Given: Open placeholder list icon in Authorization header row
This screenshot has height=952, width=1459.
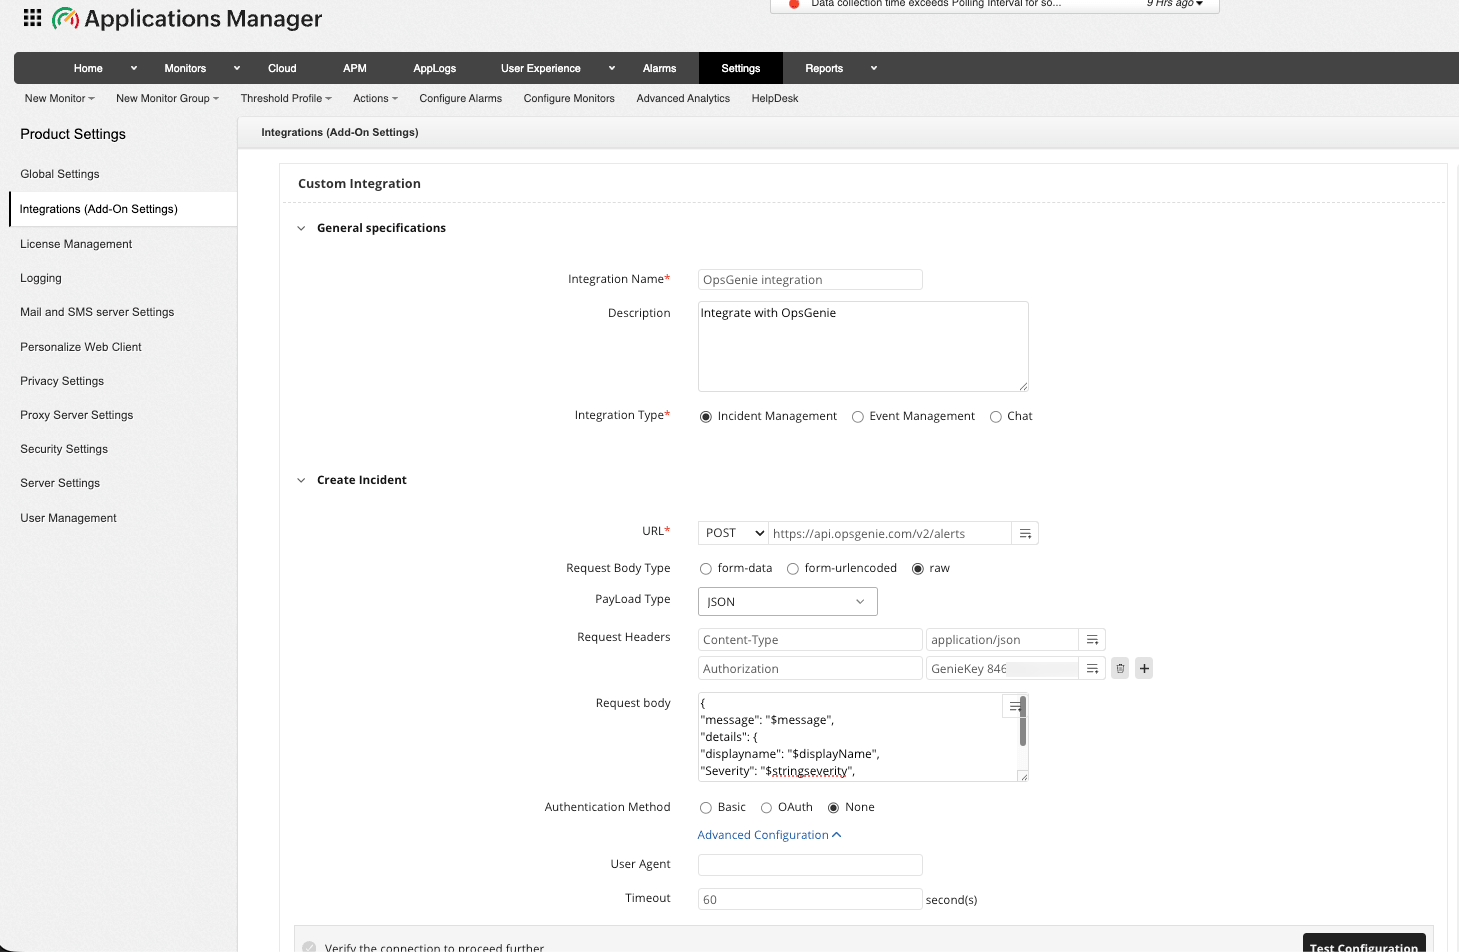Looking at the screenshot, I should point(1092,669).
